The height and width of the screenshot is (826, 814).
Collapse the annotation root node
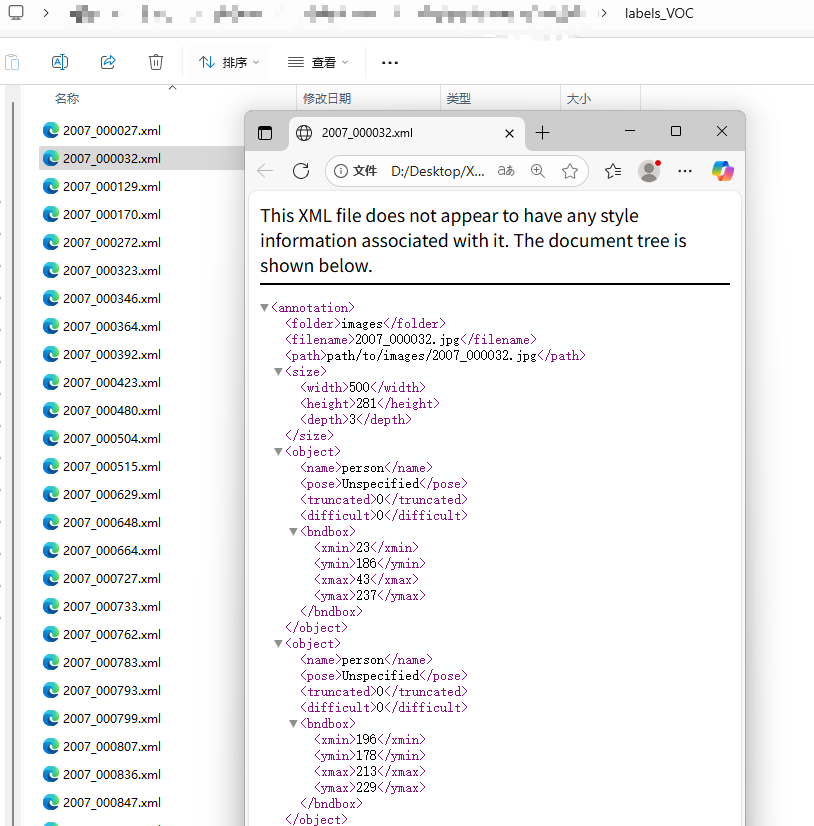click(x=264, y=308)
